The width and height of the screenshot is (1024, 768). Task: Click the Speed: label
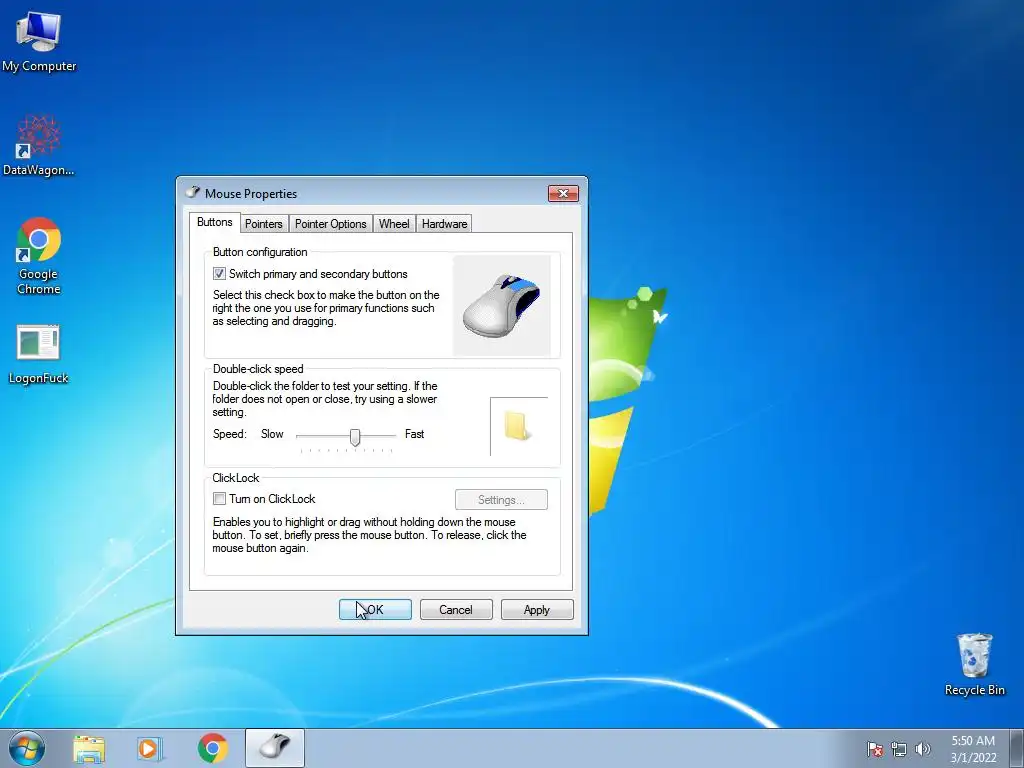coord(229,434)
